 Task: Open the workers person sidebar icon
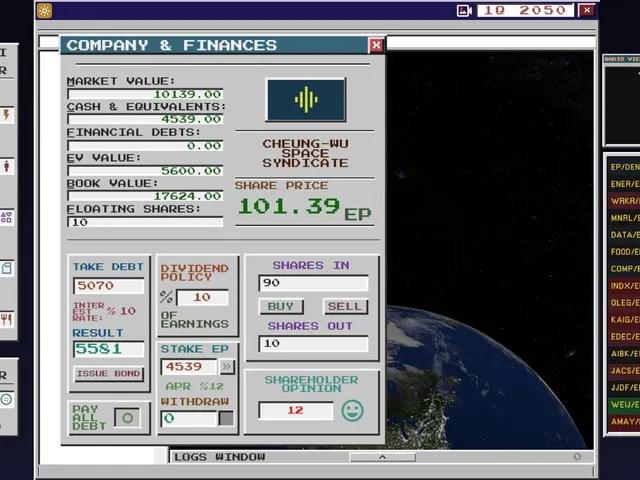click(7, 166)
